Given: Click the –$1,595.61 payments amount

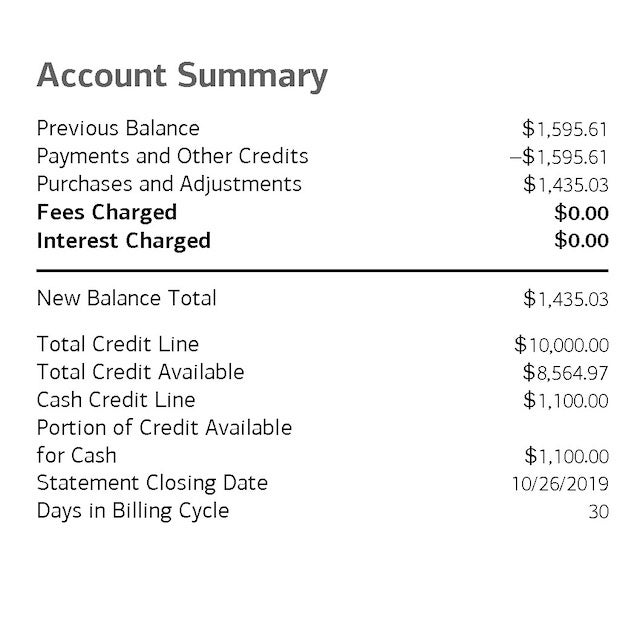Looking at the screenshot, I should pyautogui.click(x=558, y=157).
